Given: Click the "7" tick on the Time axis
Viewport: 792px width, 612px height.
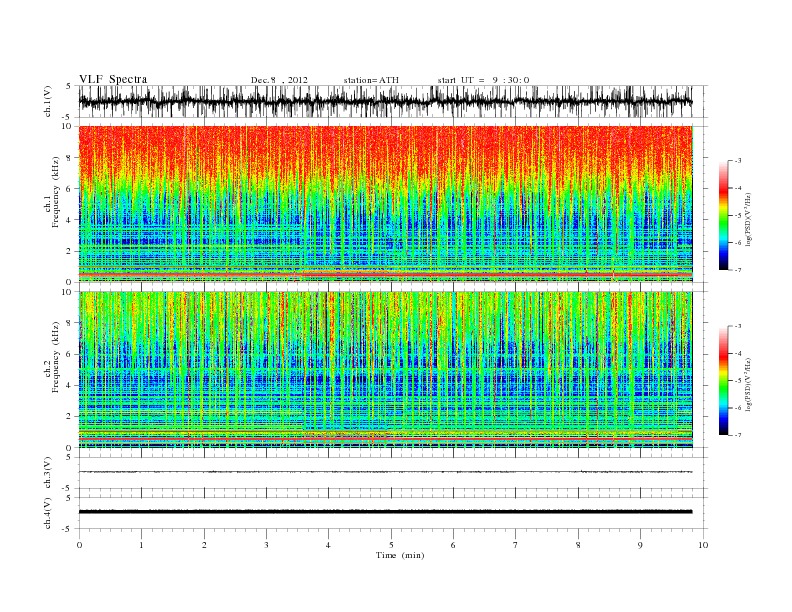Looking at the screenshot, I should click(x=516, y=545).
